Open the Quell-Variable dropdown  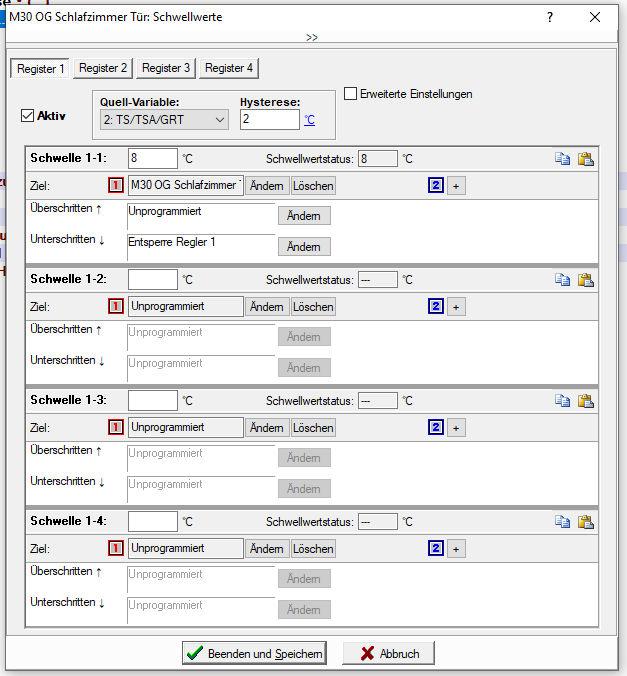(164, 120)
